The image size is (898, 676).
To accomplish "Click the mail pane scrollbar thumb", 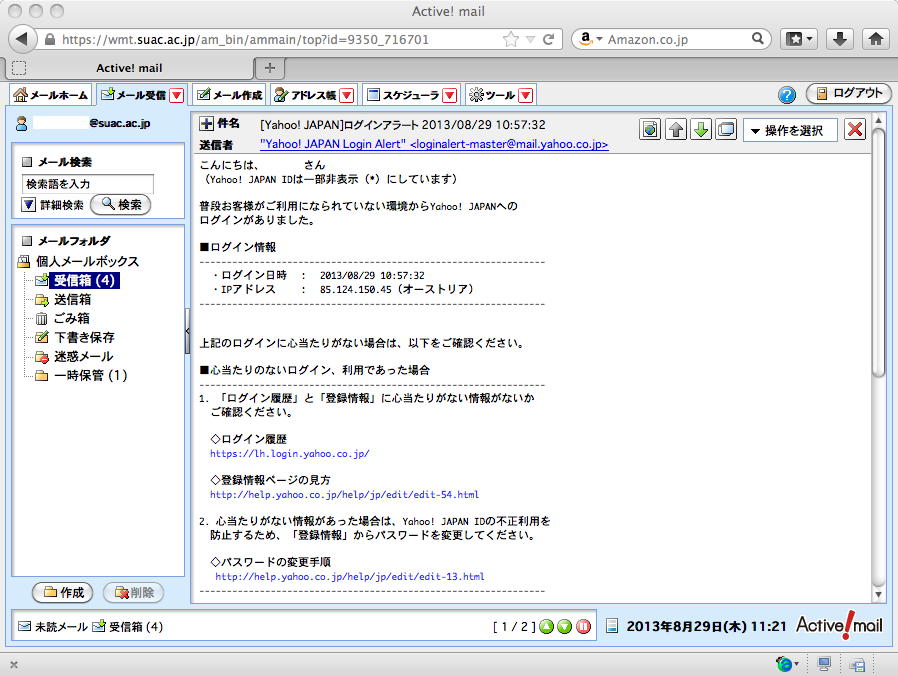I will point(879,252).
